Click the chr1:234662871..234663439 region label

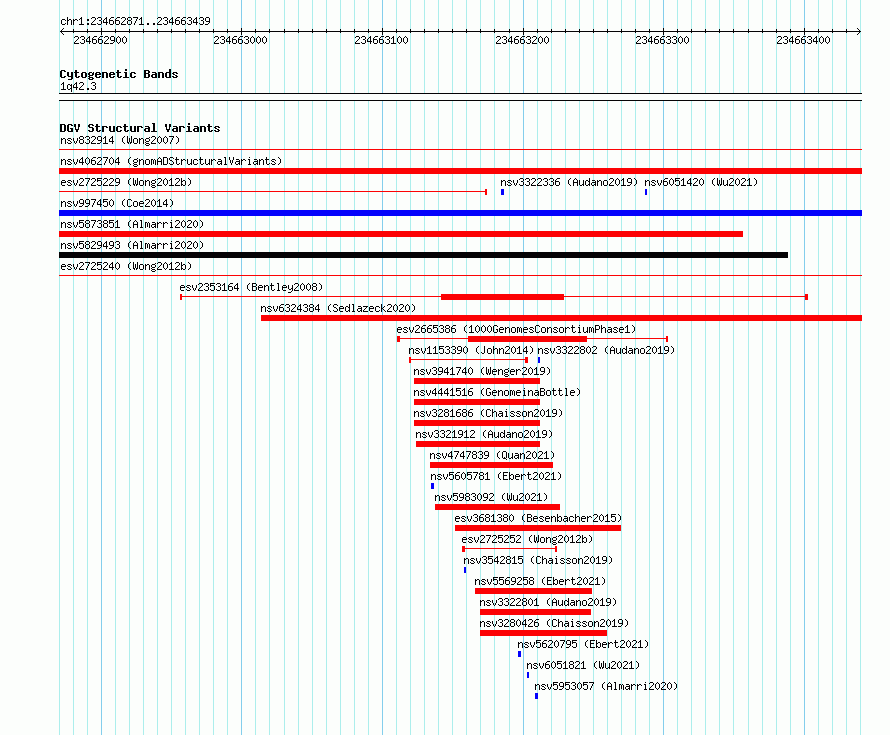pyautogui.click(x=135, y=21)
